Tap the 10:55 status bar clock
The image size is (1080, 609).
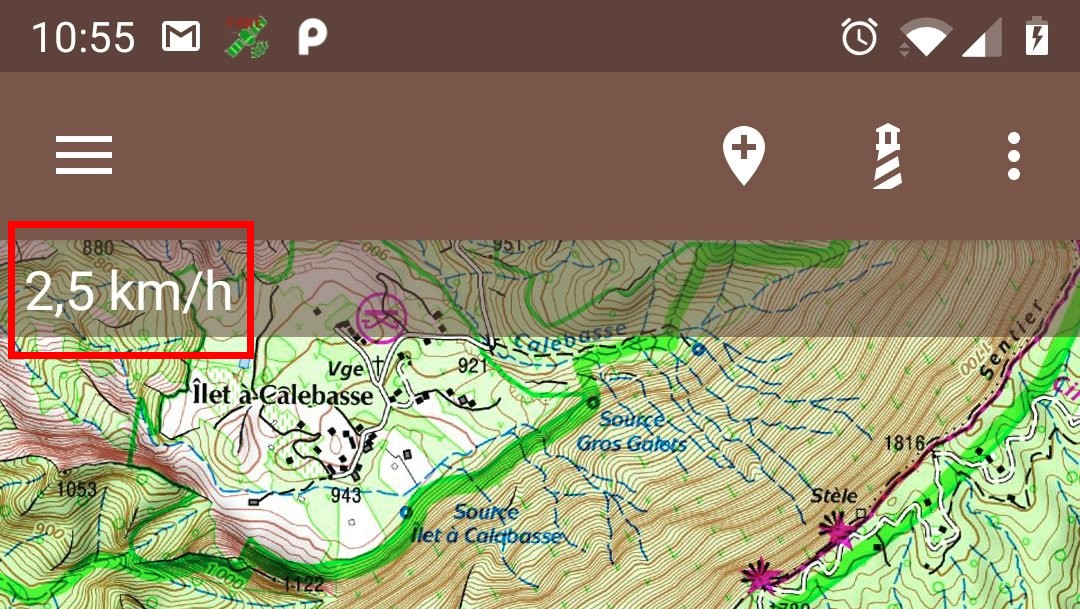83,37
